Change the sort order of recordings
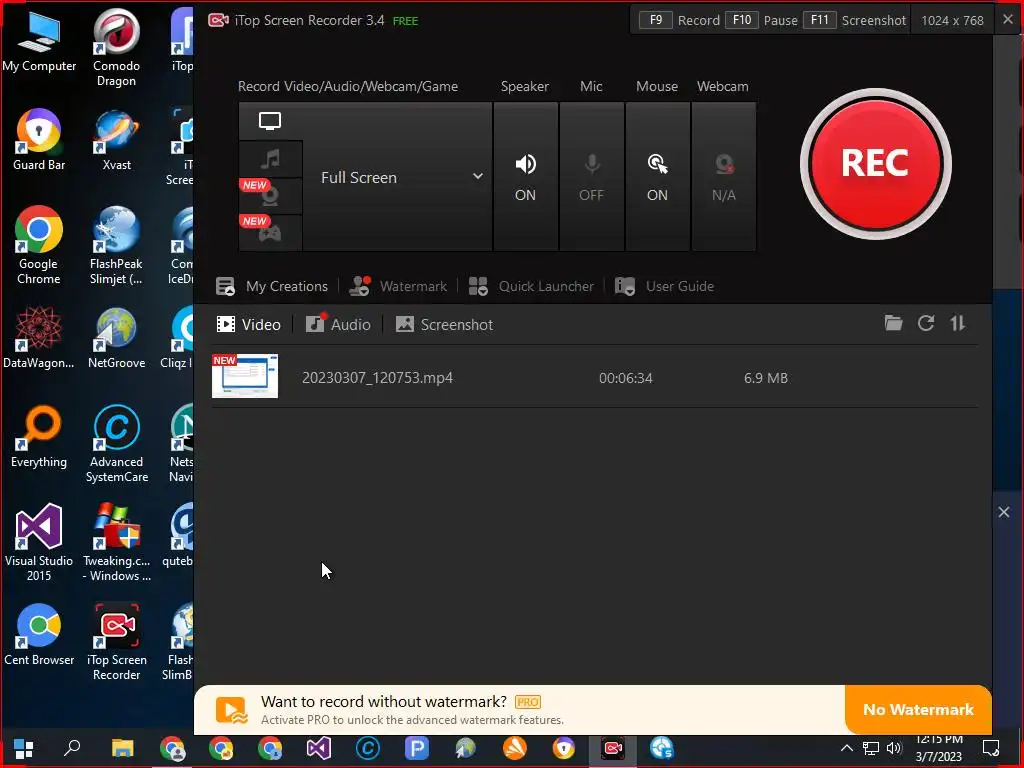 tap(957, 323)
